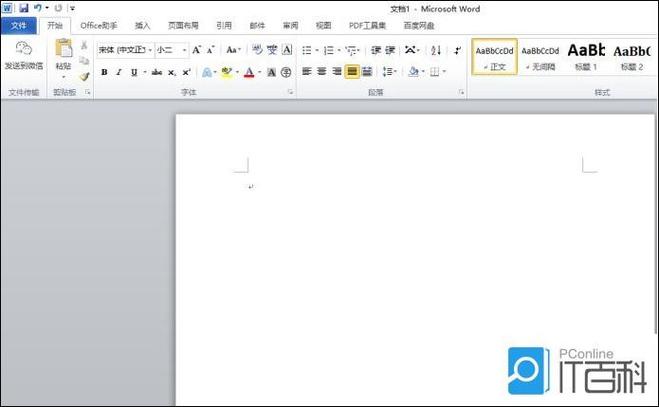Click the Decrease Indent icon

coord(376,50)
